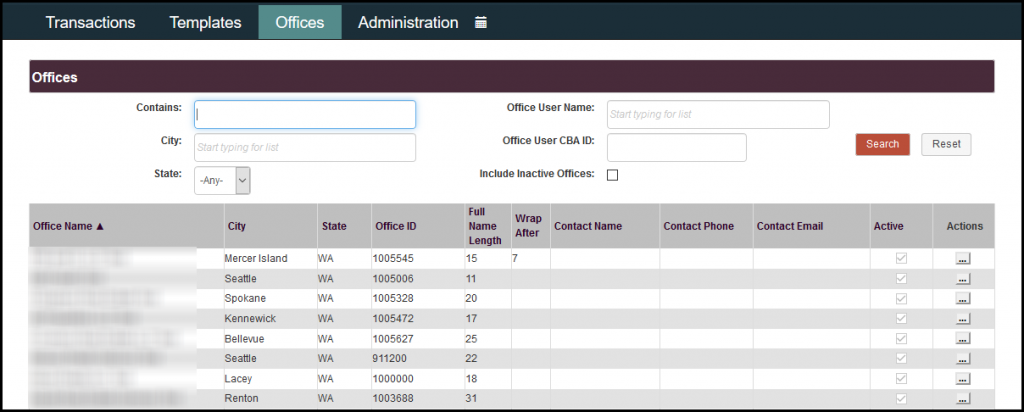
Task: Sort by State column header
Action: [334, 226]
